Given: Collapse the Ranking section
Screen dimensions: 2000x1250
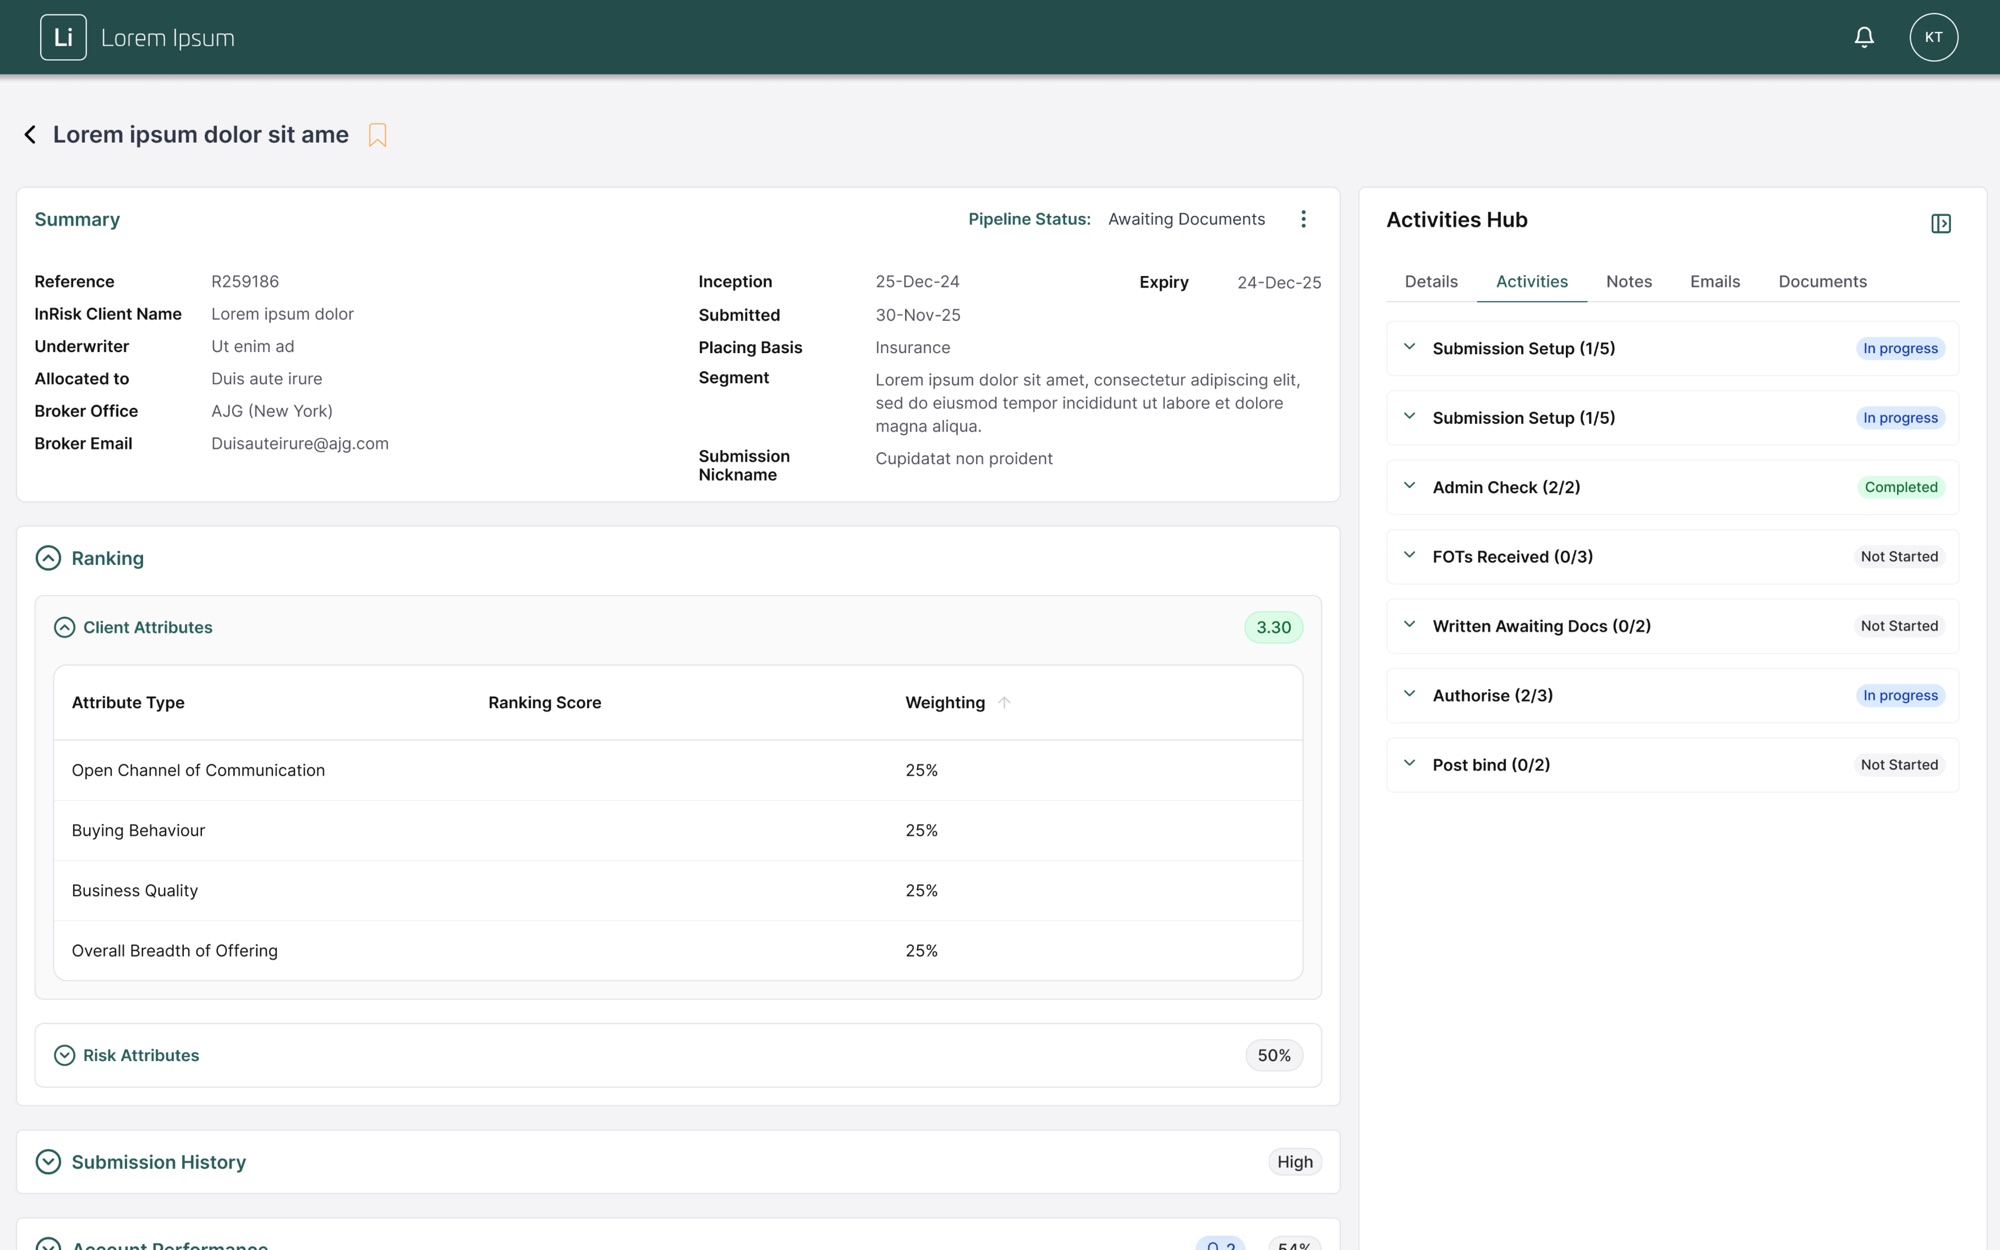Looking at the screenshot, I should tap(48, 558).
